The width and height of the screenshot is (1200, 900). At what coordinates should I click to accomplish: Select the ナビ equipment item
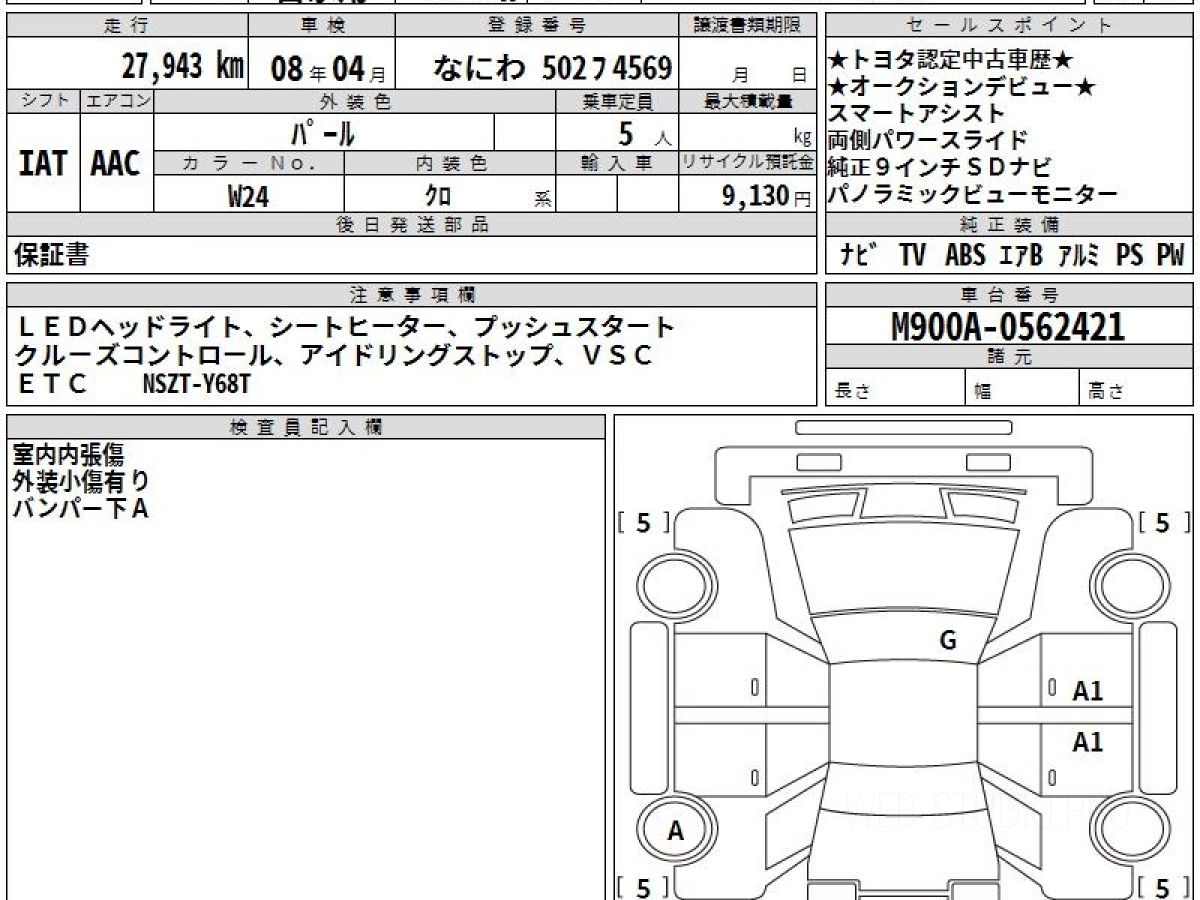[860, 256]
